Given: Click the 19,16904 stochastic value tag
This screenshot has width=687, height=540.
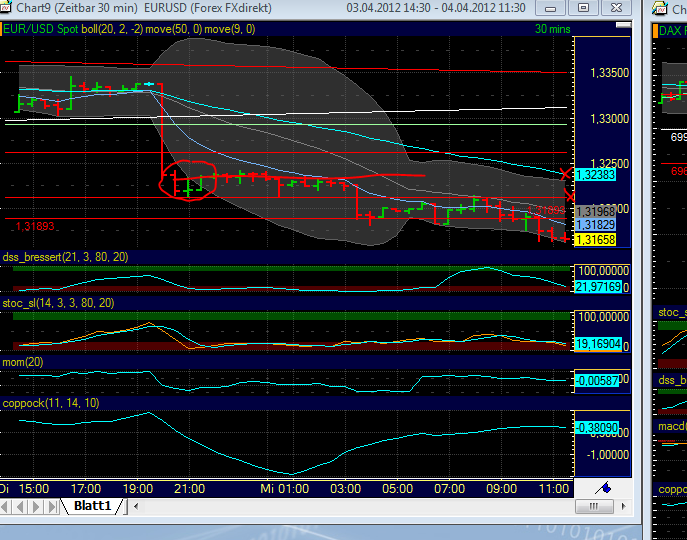Looking at the screenshot, I should click(x=598, y=344).
